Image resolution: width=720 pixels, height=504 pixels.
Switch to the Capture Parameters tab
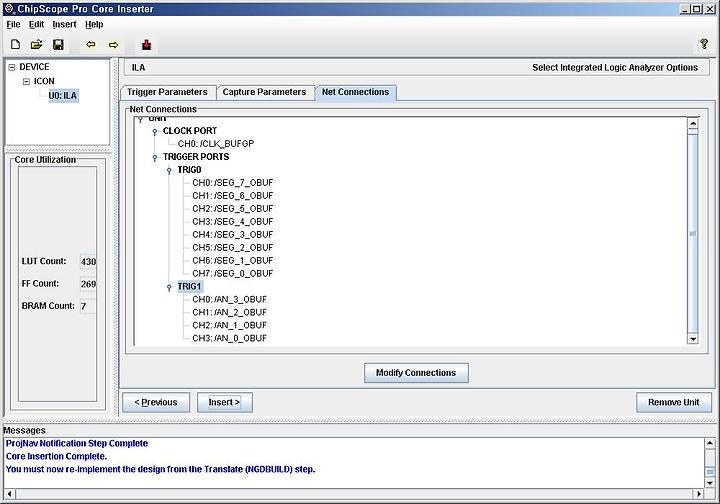(264, 92)
